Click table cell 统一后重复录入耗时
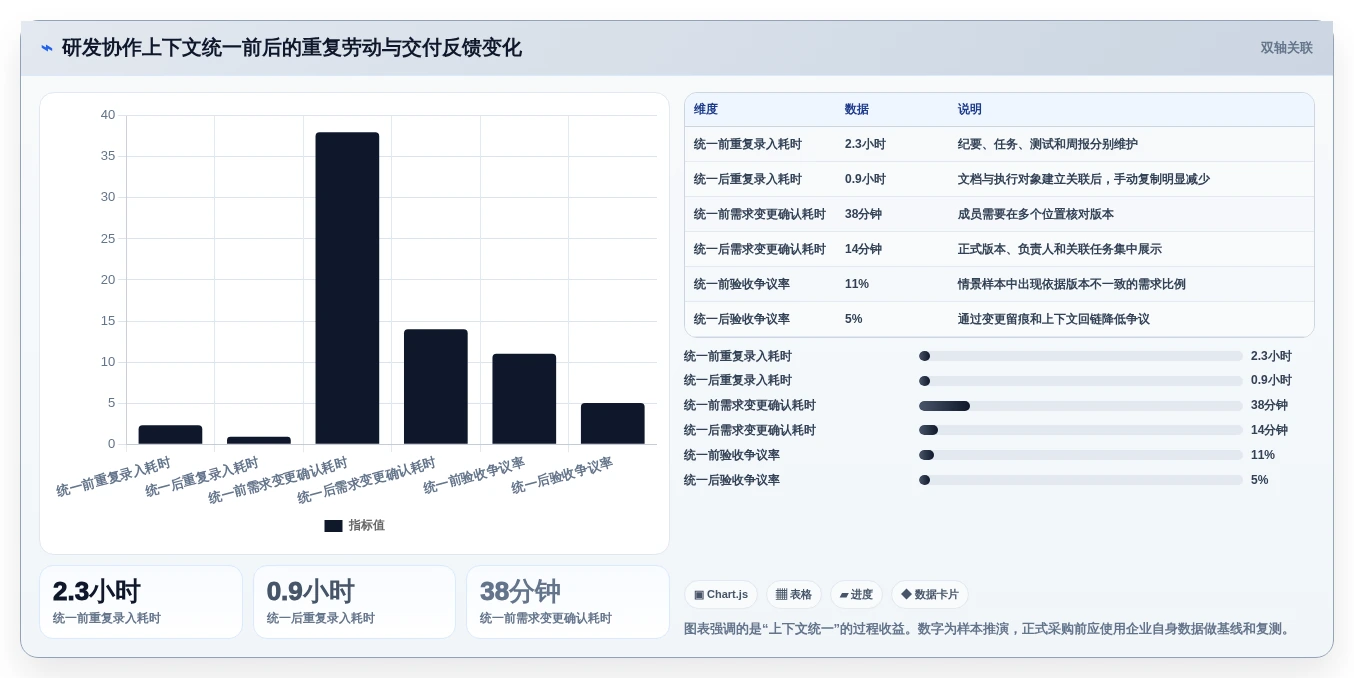1354x678 pixels. click(x=748, y=180)
